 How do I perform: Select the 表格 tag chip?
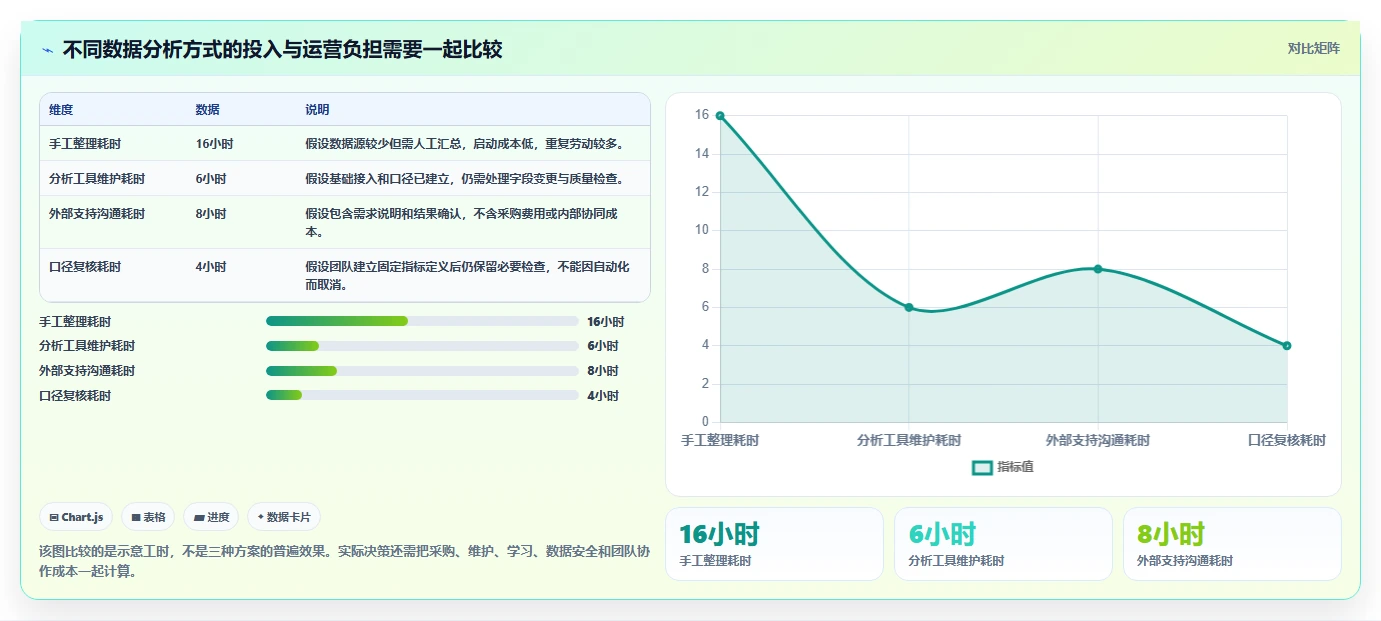point(148,517)
